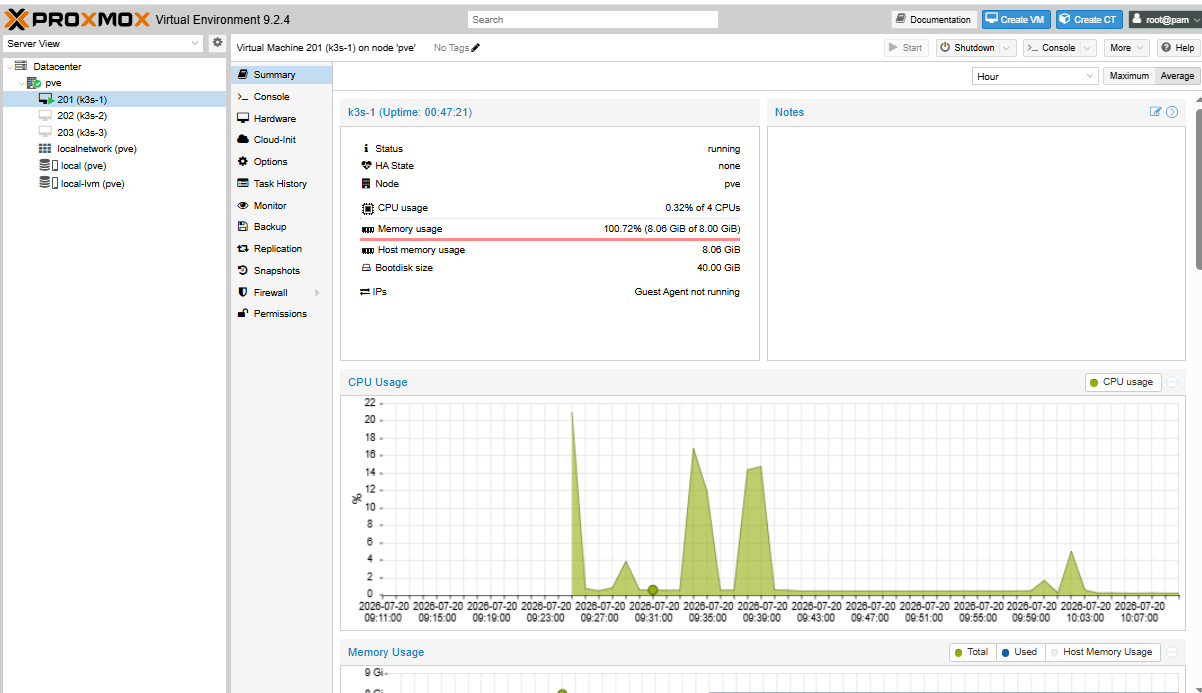Collapse the CPU Usage chart with its round icon

1172,382
